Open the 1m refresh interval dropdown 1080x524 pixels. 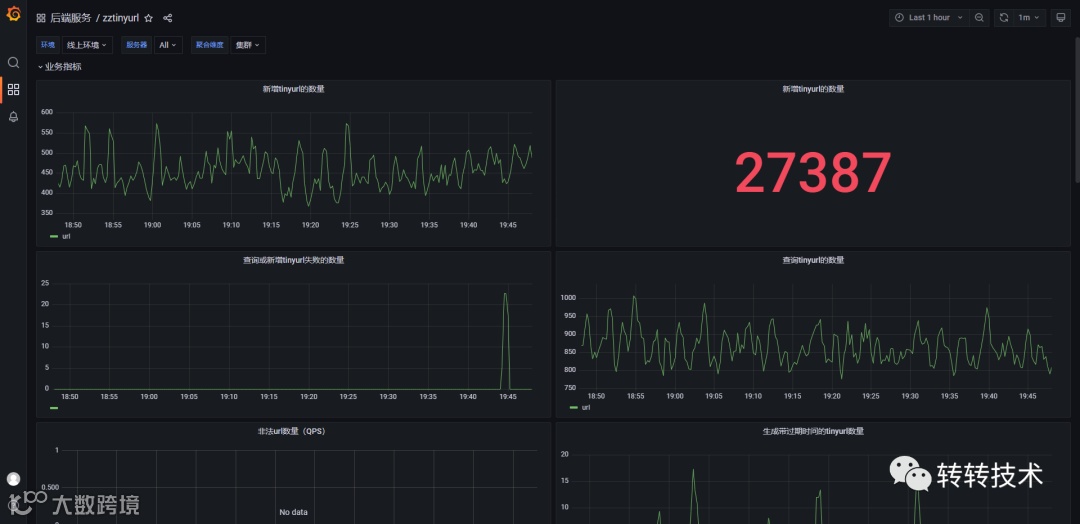pos(1029,18)
